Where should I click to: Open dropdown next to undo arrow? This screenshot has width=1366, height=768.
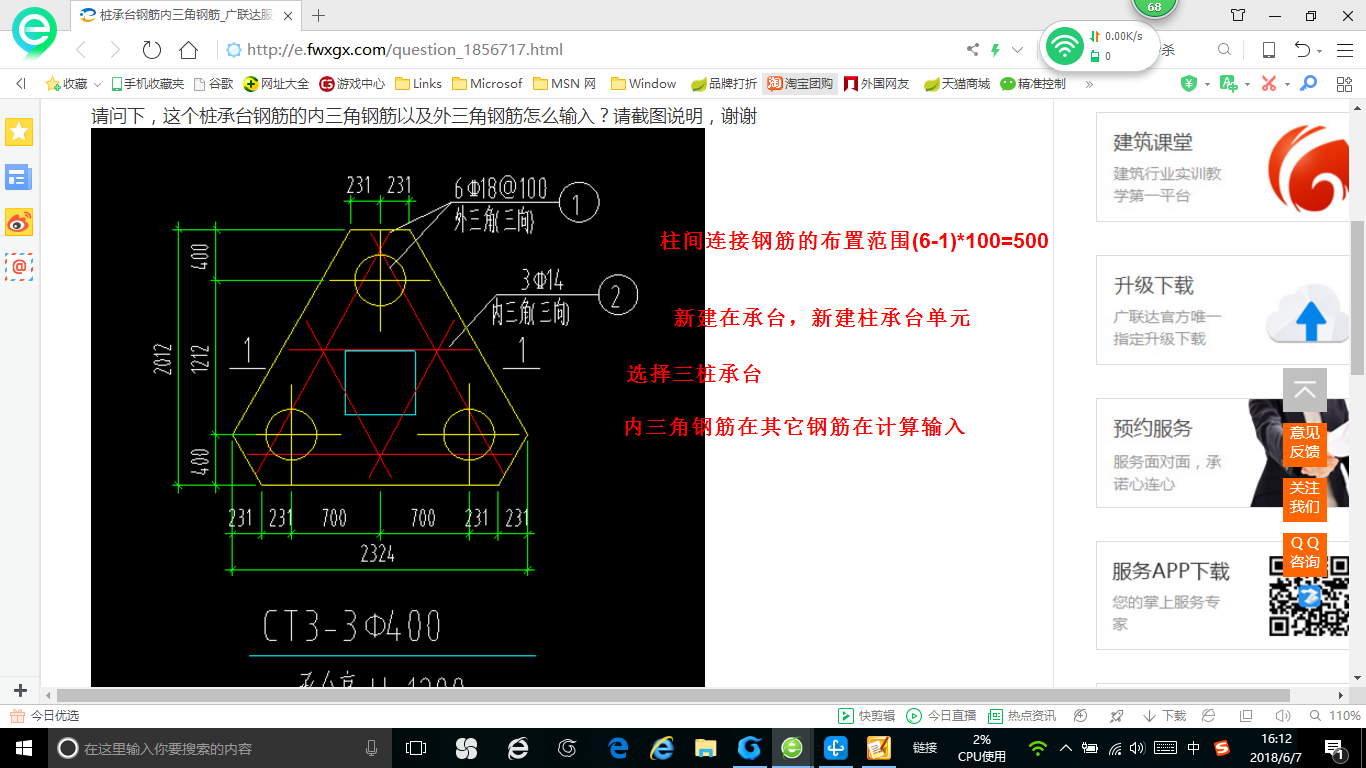click(x=1319, y=51)
